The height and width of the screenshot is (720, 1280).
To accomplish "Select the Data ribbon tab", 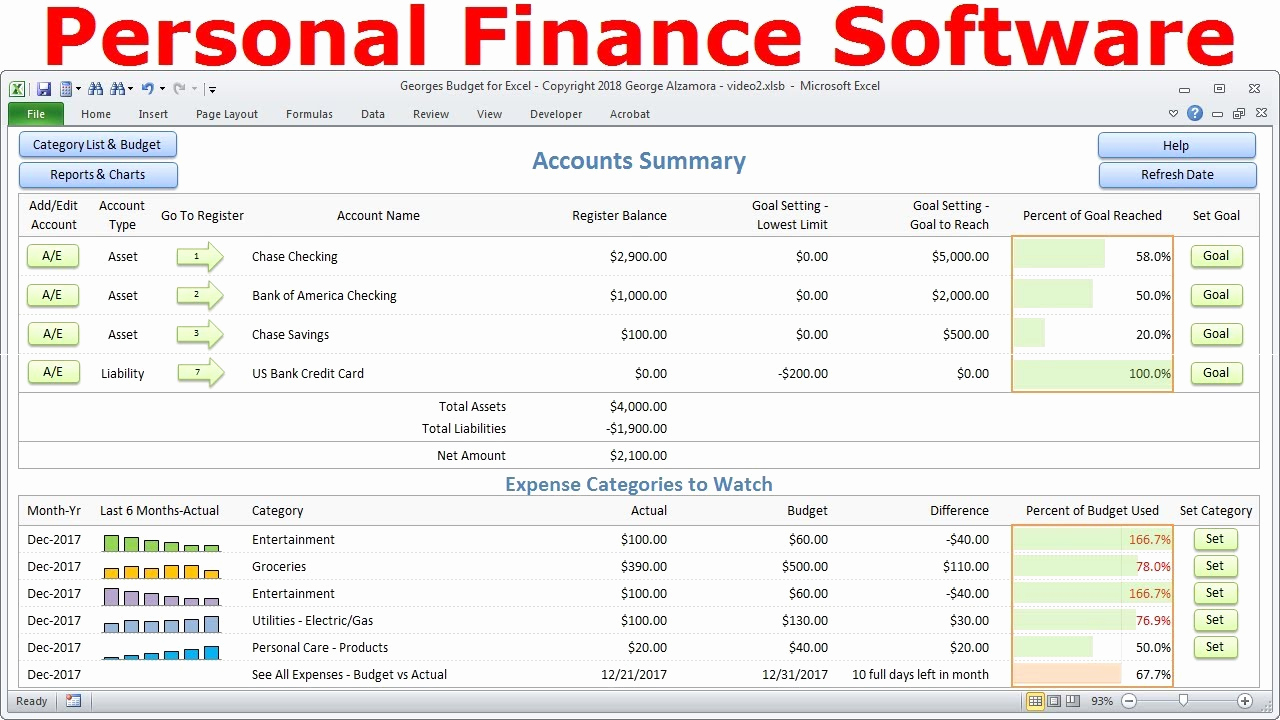I will click(373, 114).
